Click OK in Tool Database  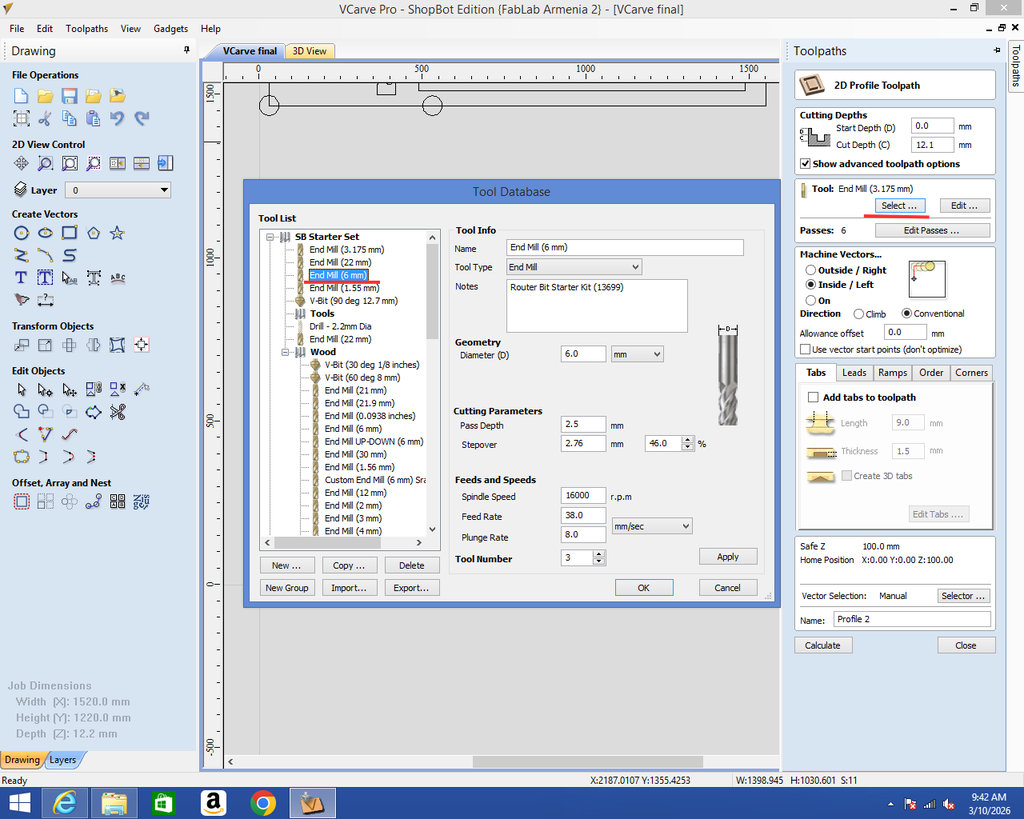point(643,588)
